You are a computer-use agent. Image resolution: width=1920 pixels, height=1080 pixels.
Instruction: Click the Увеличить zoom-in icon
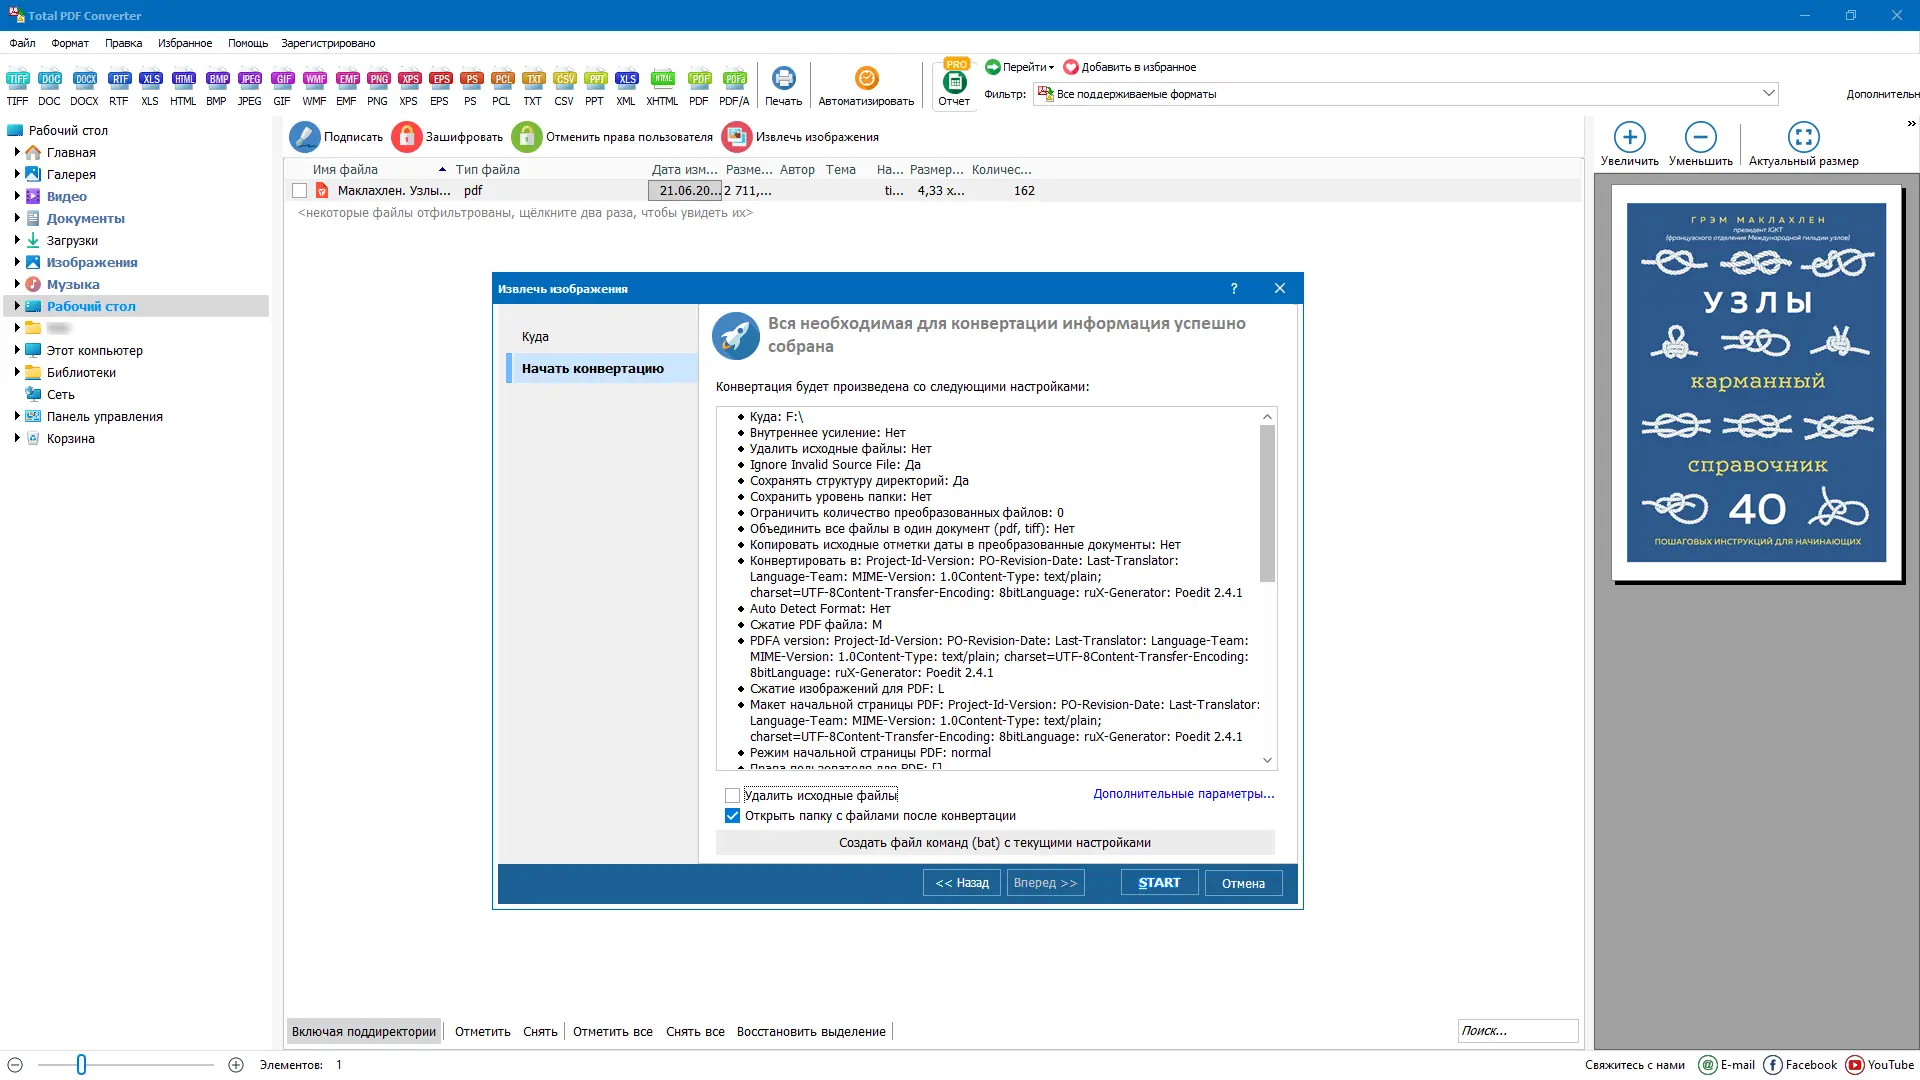click(x=1630, y=137)
